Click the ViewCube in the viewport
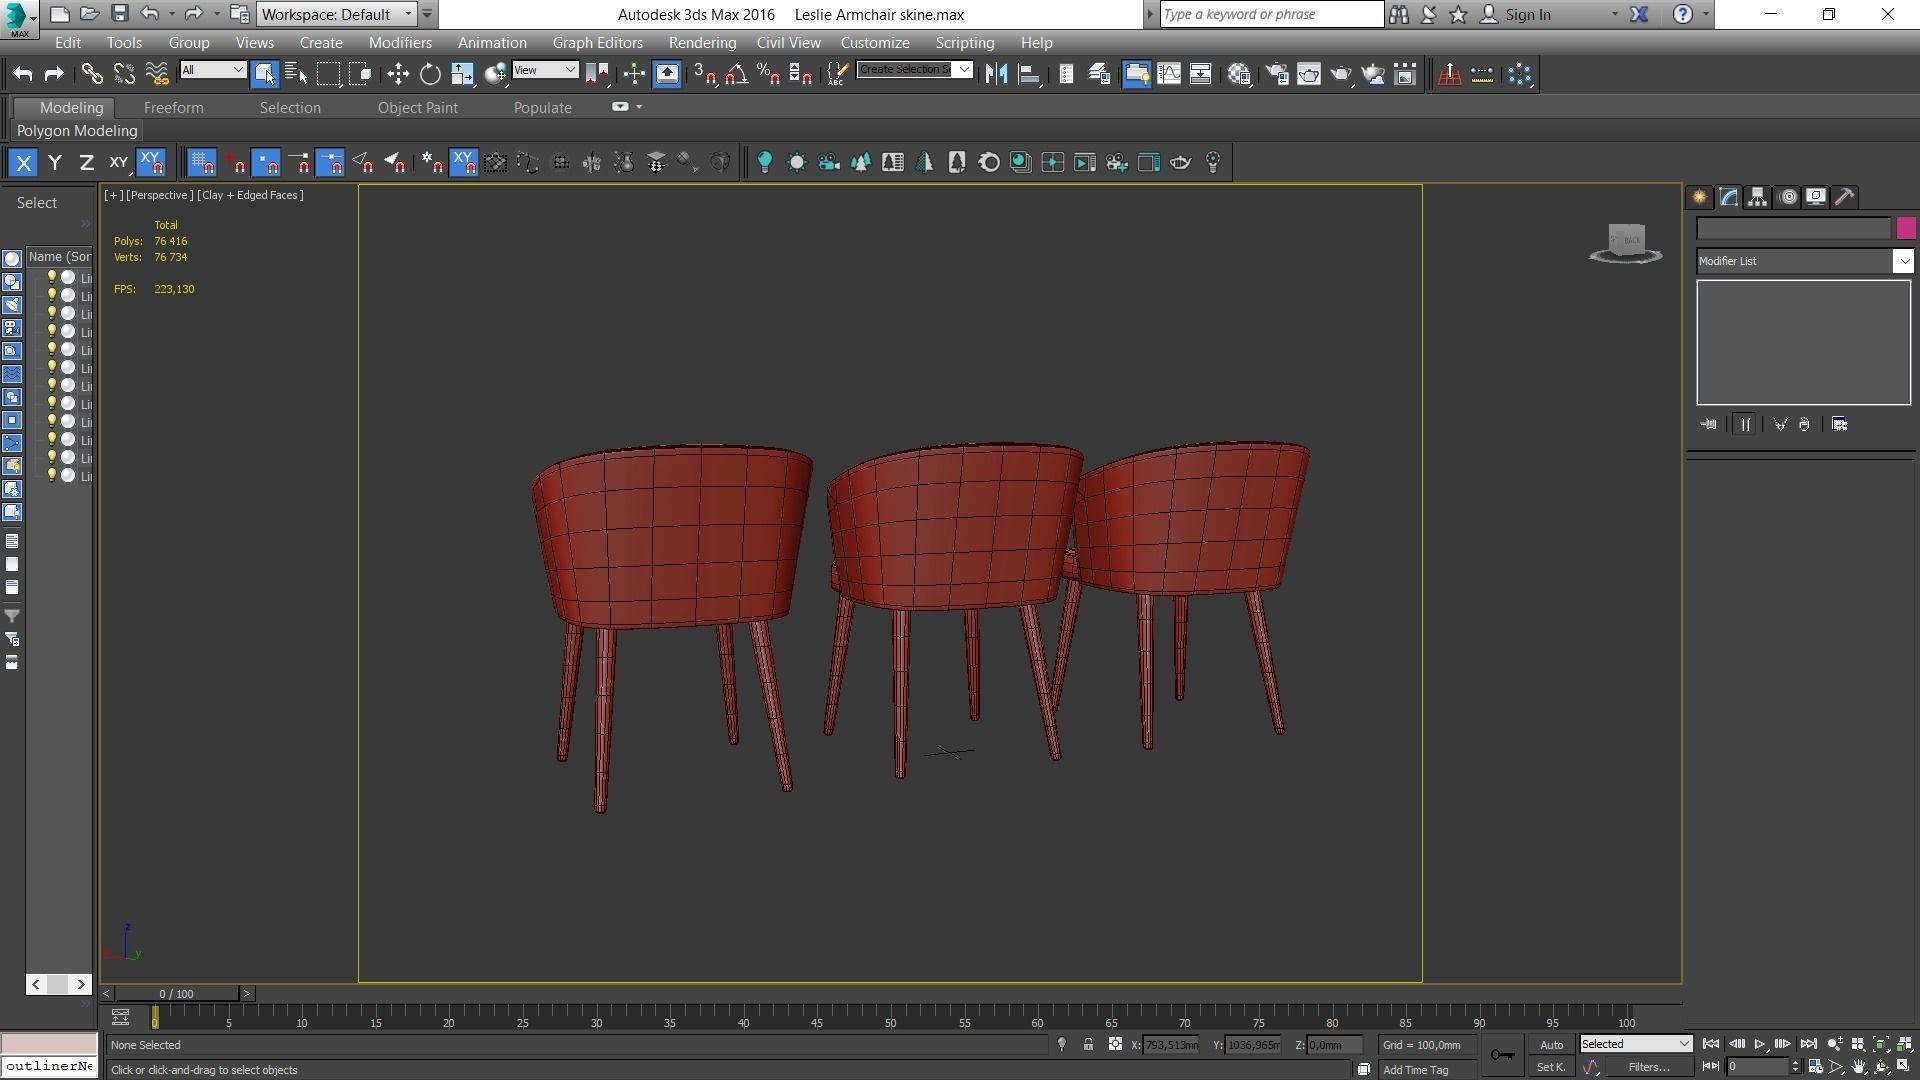The image size is (1920, 1080). (x=1626, y=243)
